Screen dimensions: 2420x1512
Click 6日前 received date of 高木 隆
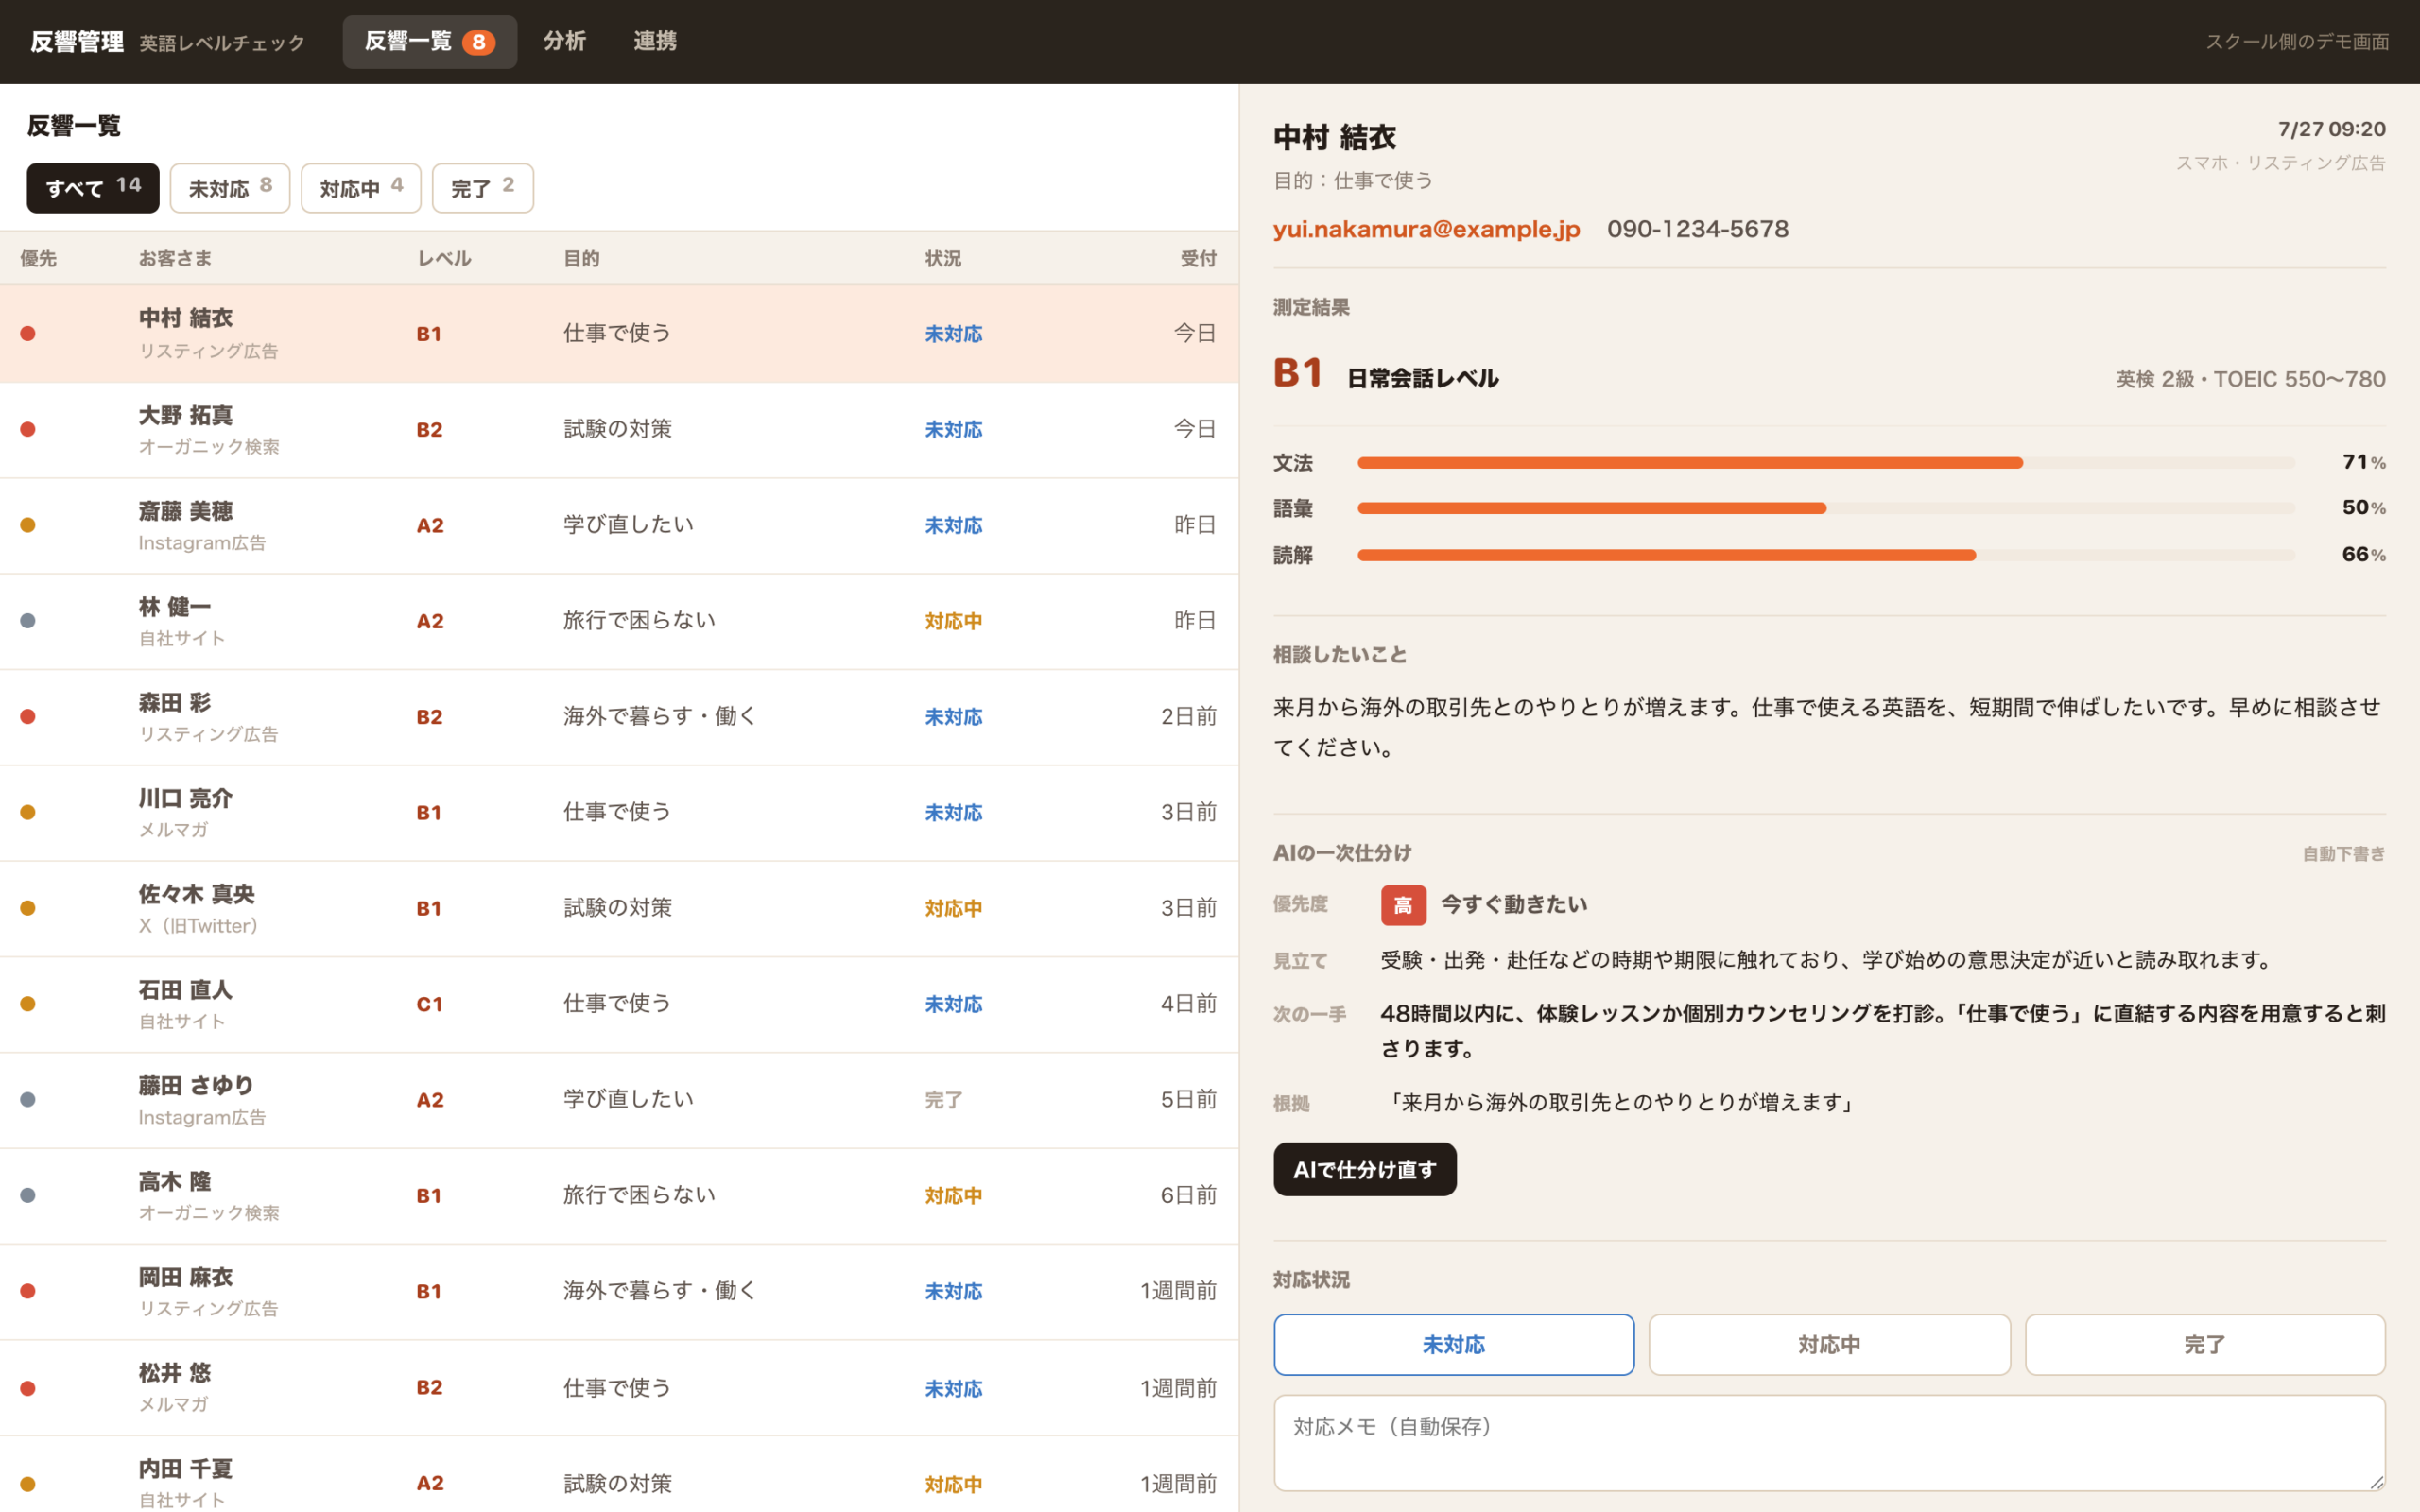(x=1188, y=1195)
